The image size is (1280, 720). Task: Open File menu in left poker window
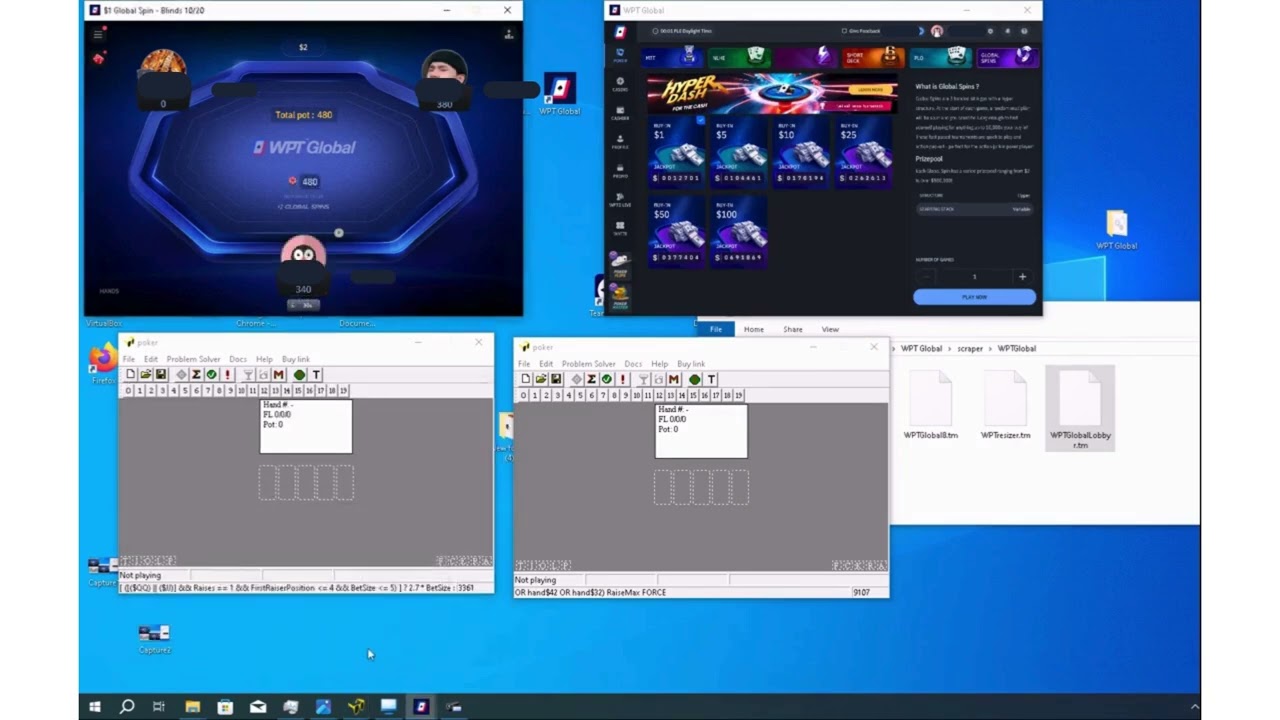click(x=129, y=359)
